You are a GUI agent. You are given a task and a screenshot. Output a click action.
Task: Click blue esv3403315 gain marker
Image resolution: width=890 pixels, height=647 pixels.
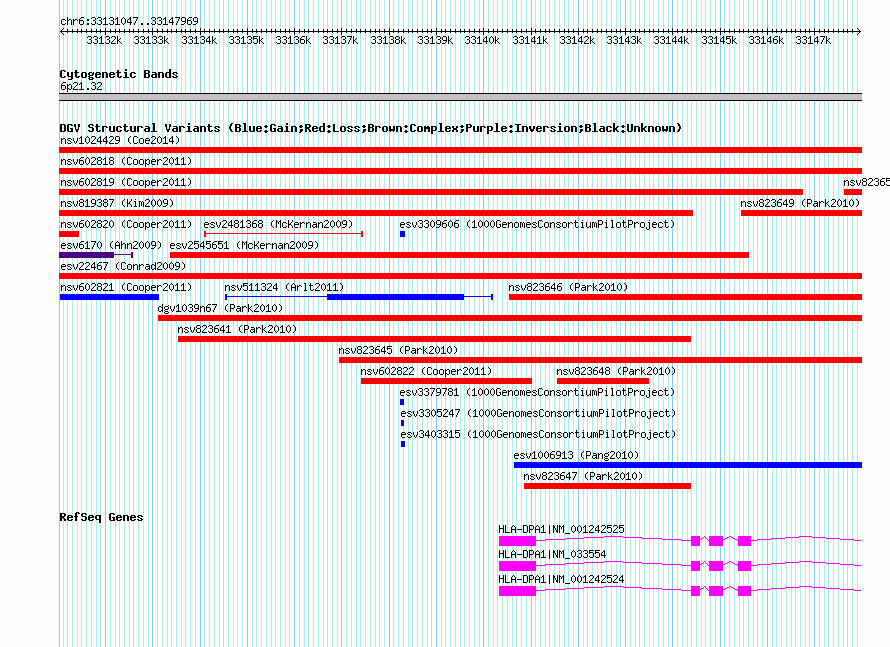click(403, 444)
